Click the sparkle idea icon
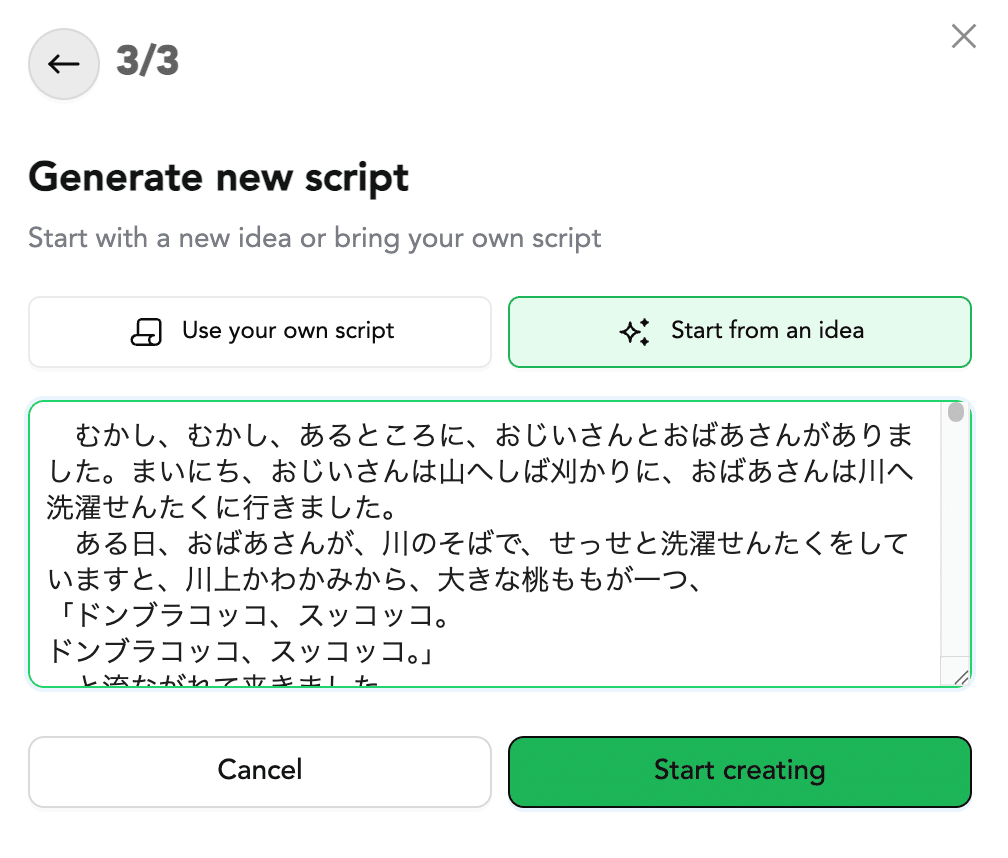This screenshot has width=1008, height=858. tap(634, 332)
